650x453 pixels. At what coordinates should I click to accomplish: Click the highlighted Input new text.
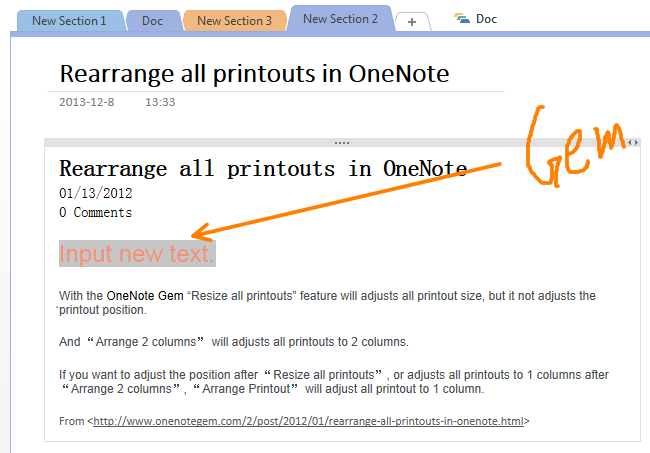(137, 254)
